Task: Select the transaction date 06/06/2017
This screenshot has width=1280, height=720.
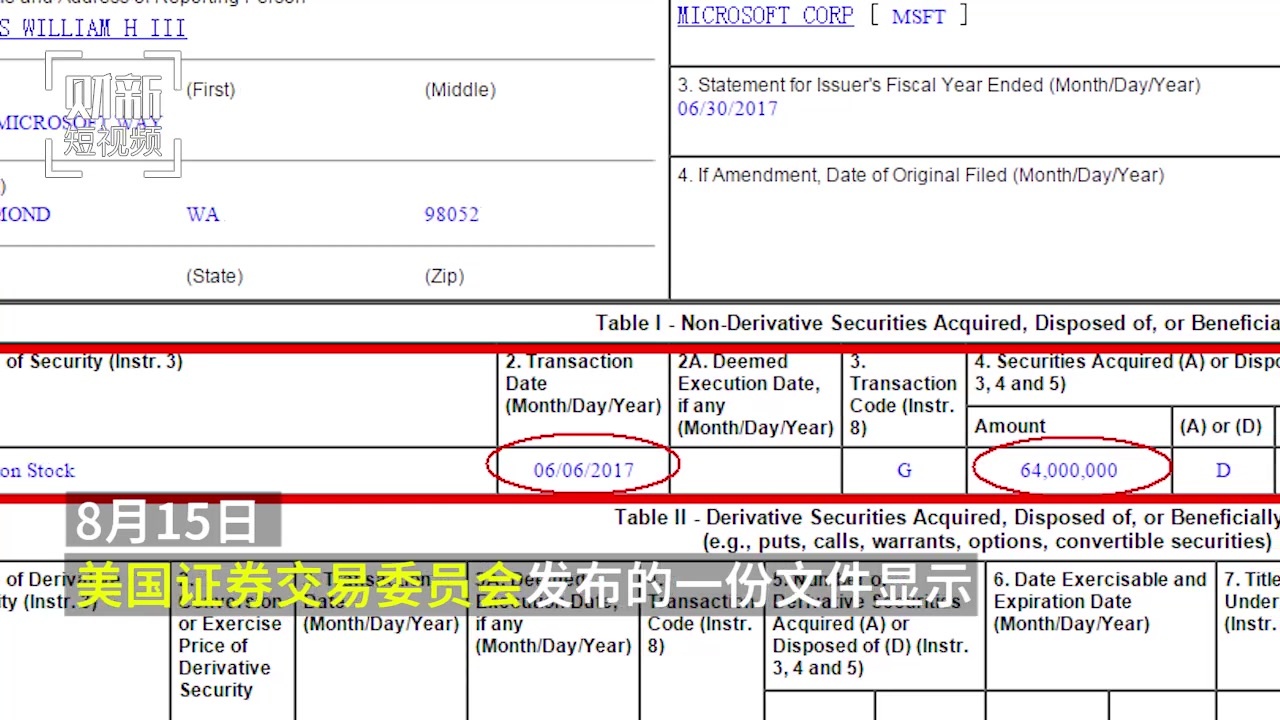Action: coord(583,470)
